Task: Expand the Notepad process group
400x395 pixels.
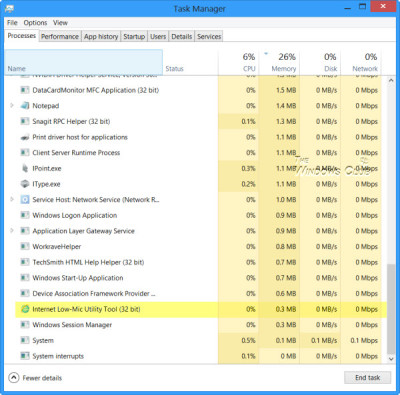Action: 12,106
